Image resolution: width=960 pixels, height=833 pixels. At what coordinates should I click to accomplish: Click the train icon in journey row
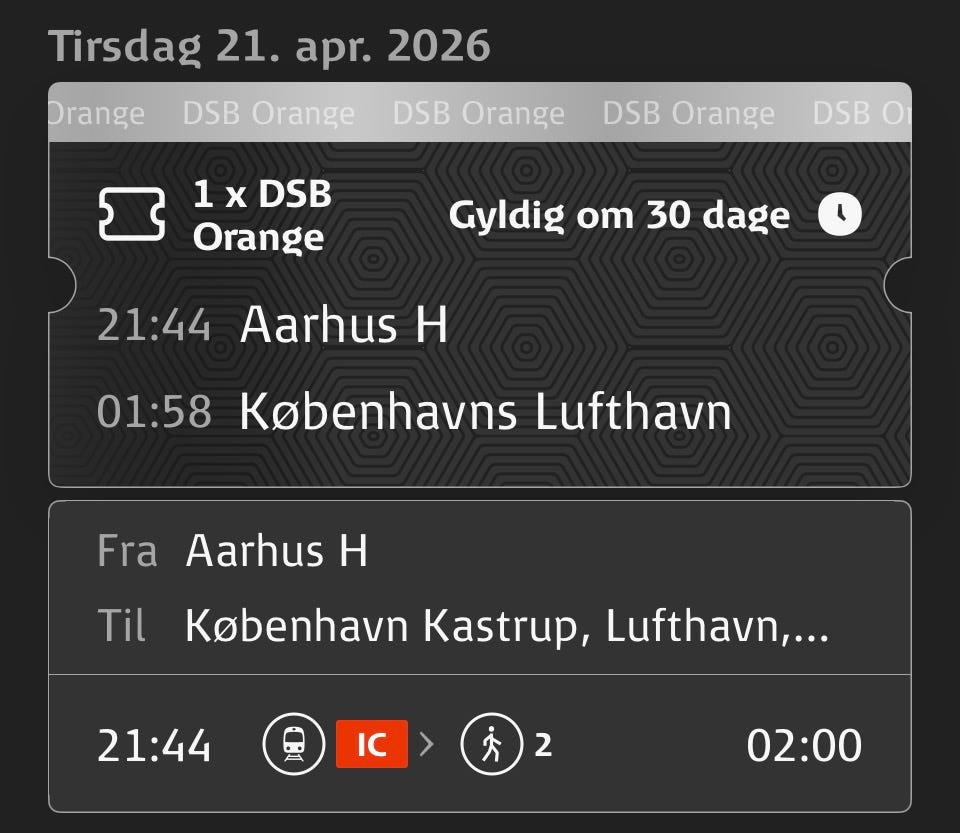tap(294, 745)
